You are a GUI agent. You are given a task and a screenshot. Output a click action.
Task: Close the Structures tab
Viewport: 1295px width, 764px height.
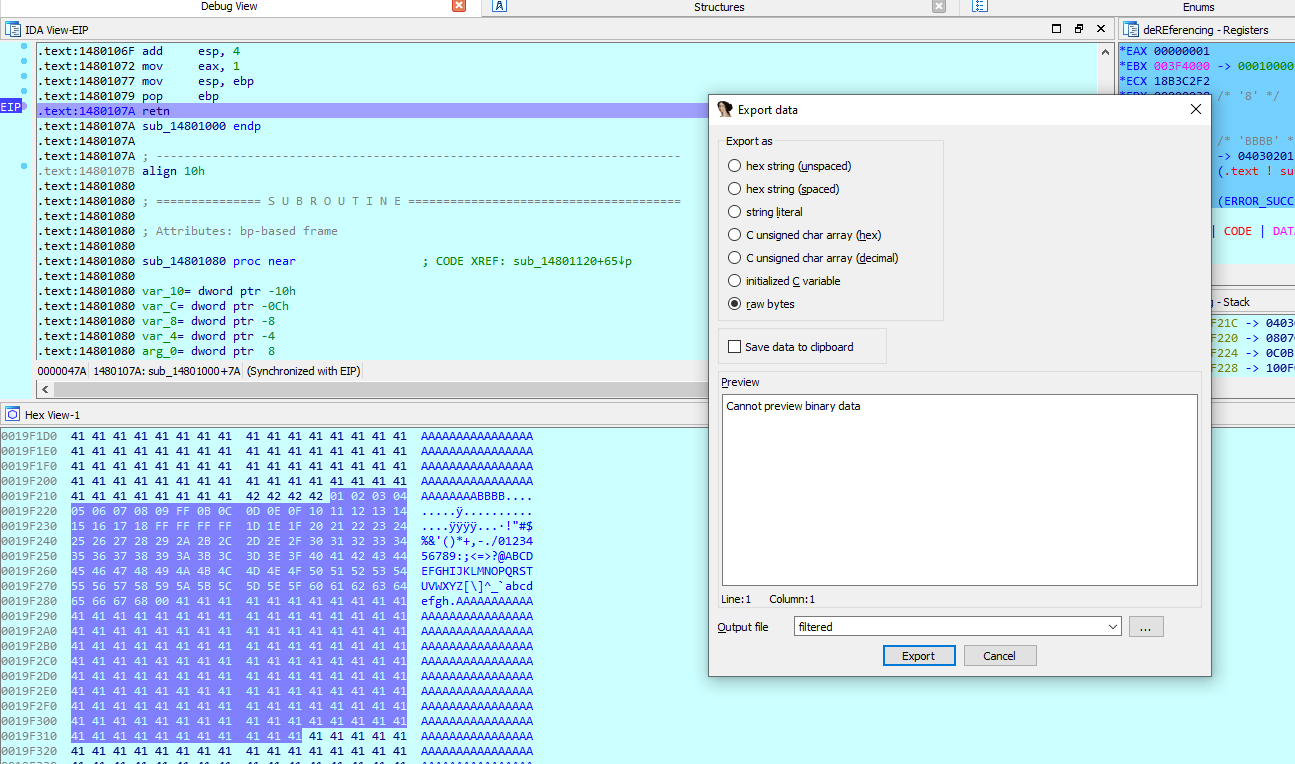click(939, 6)
